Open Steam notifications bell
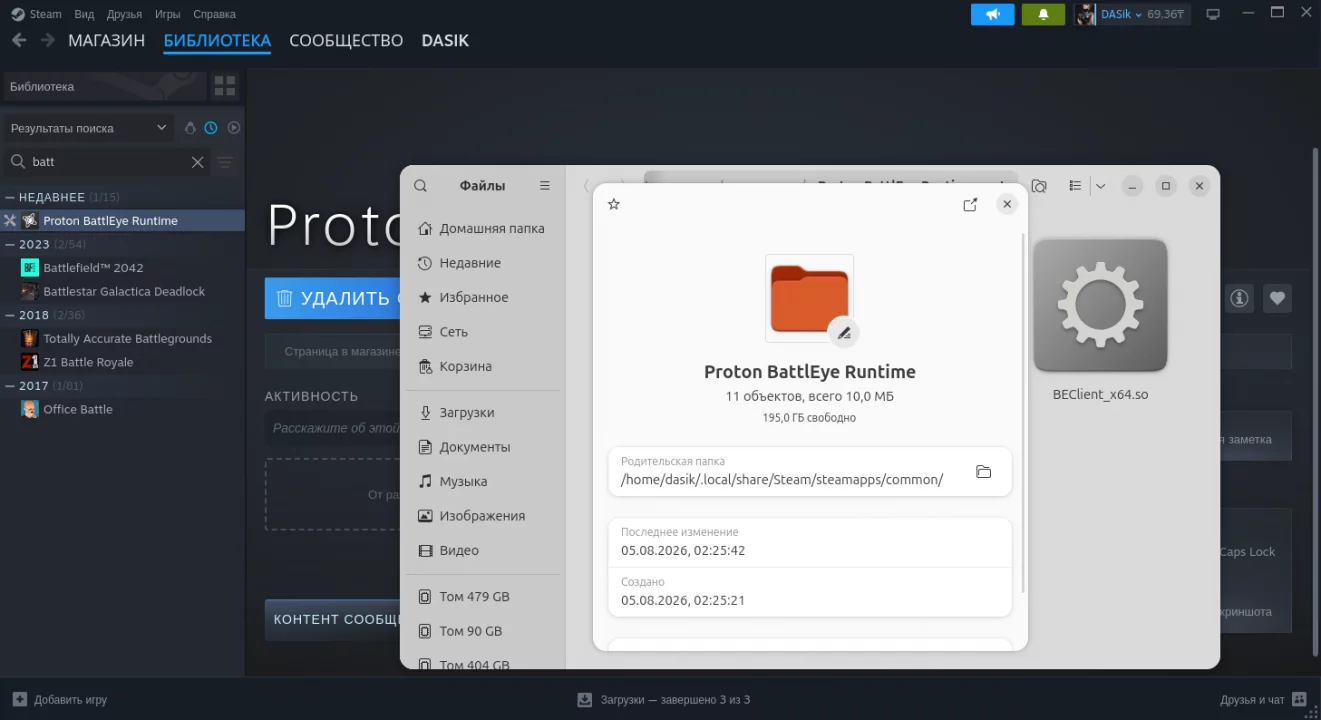The height and width of the screenshot is (720, 1321). click(x=1043, y=14)
